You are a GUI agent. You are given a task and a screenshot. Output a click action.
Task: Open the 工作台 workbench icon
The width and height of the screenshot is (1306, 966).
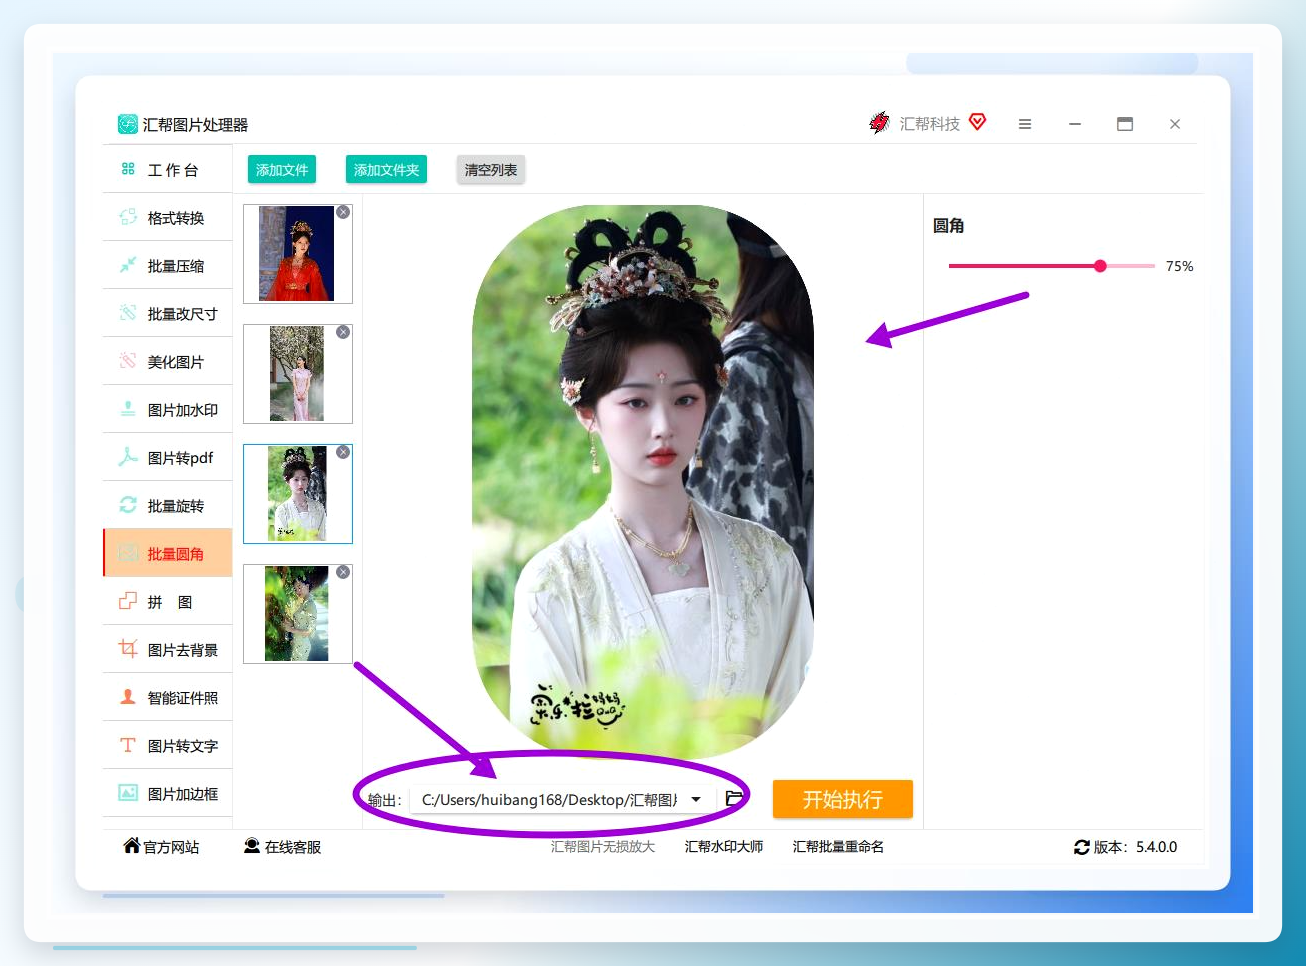pyautogui.click(x=128, y=169)
